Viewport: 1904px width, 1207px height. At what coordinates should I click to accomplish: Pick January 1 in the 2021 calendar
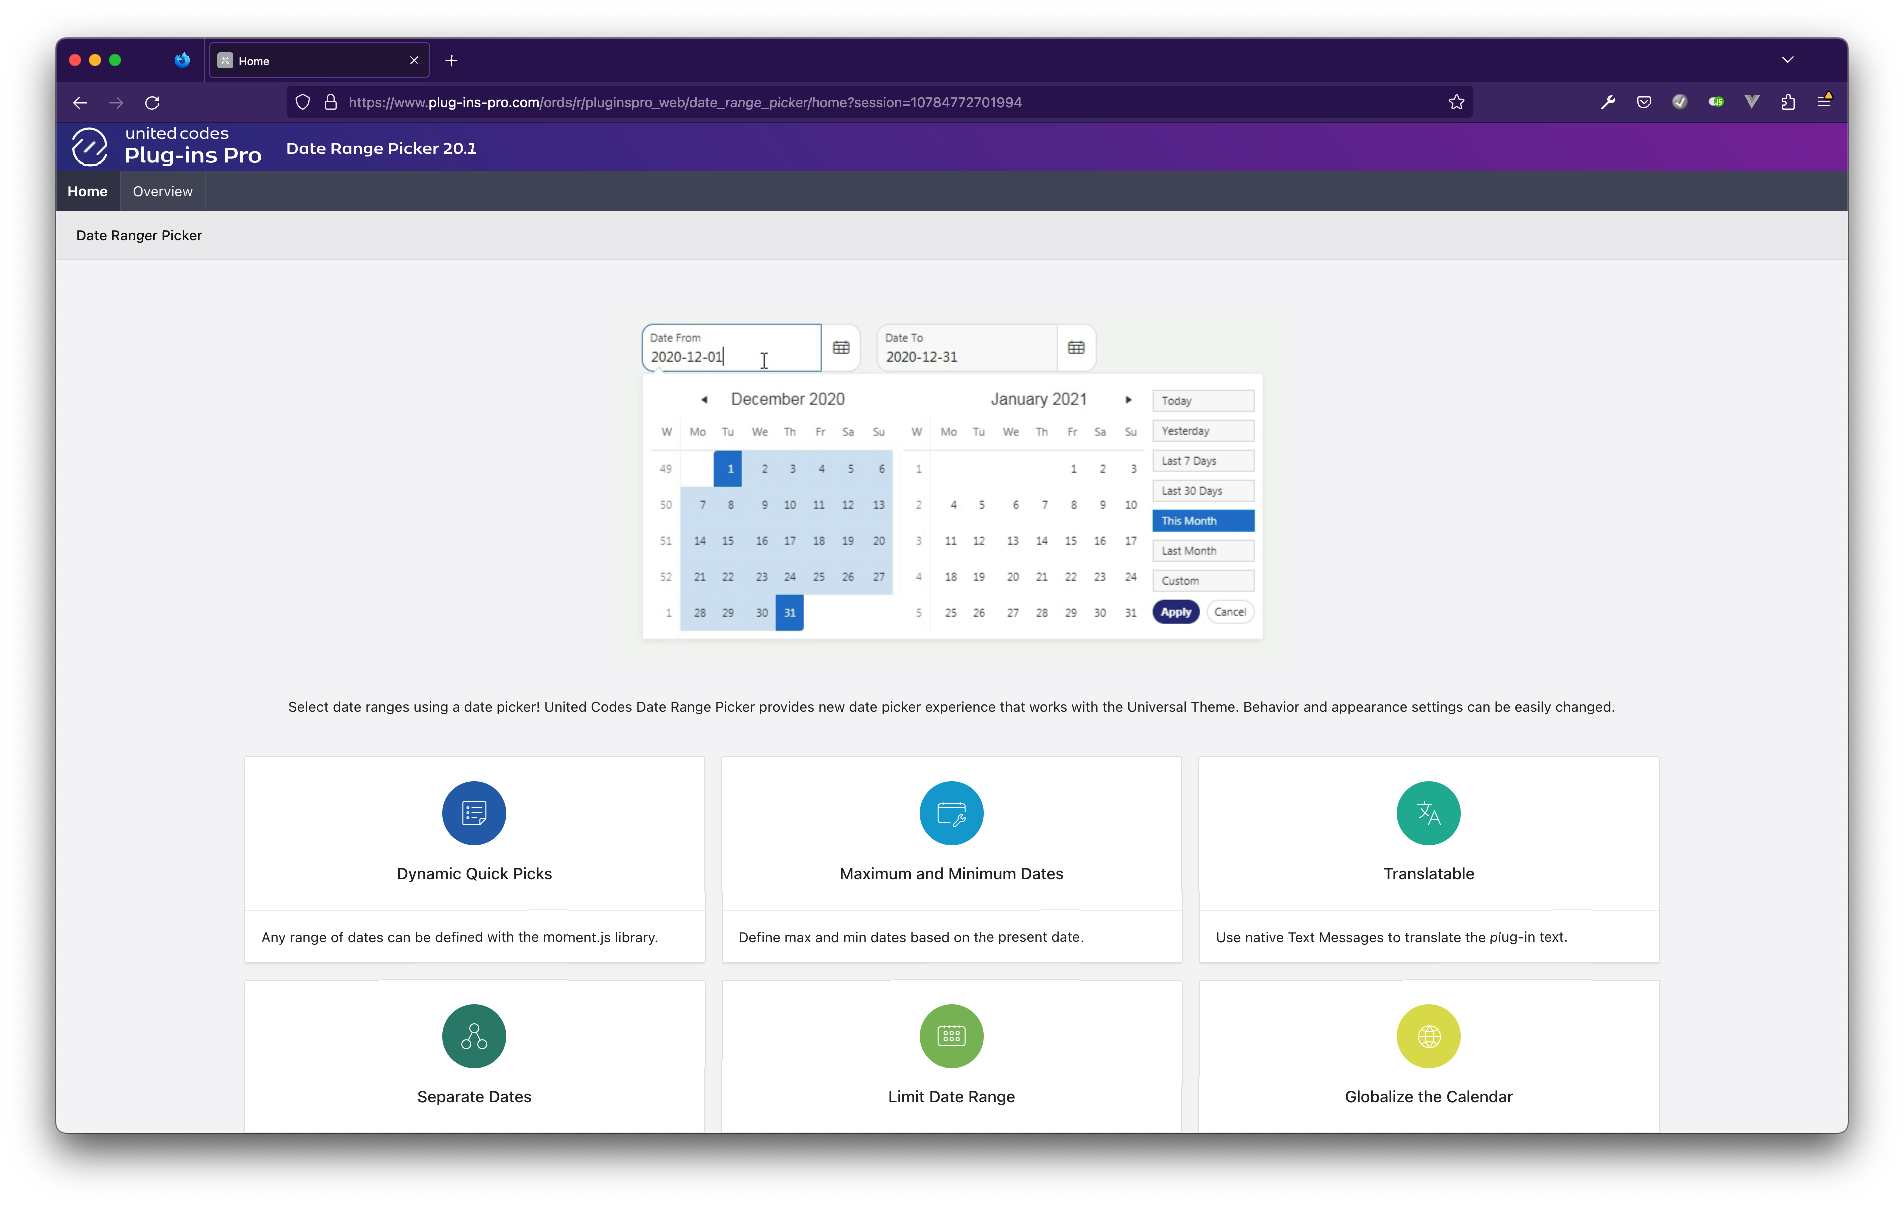tap(1073, 469)
